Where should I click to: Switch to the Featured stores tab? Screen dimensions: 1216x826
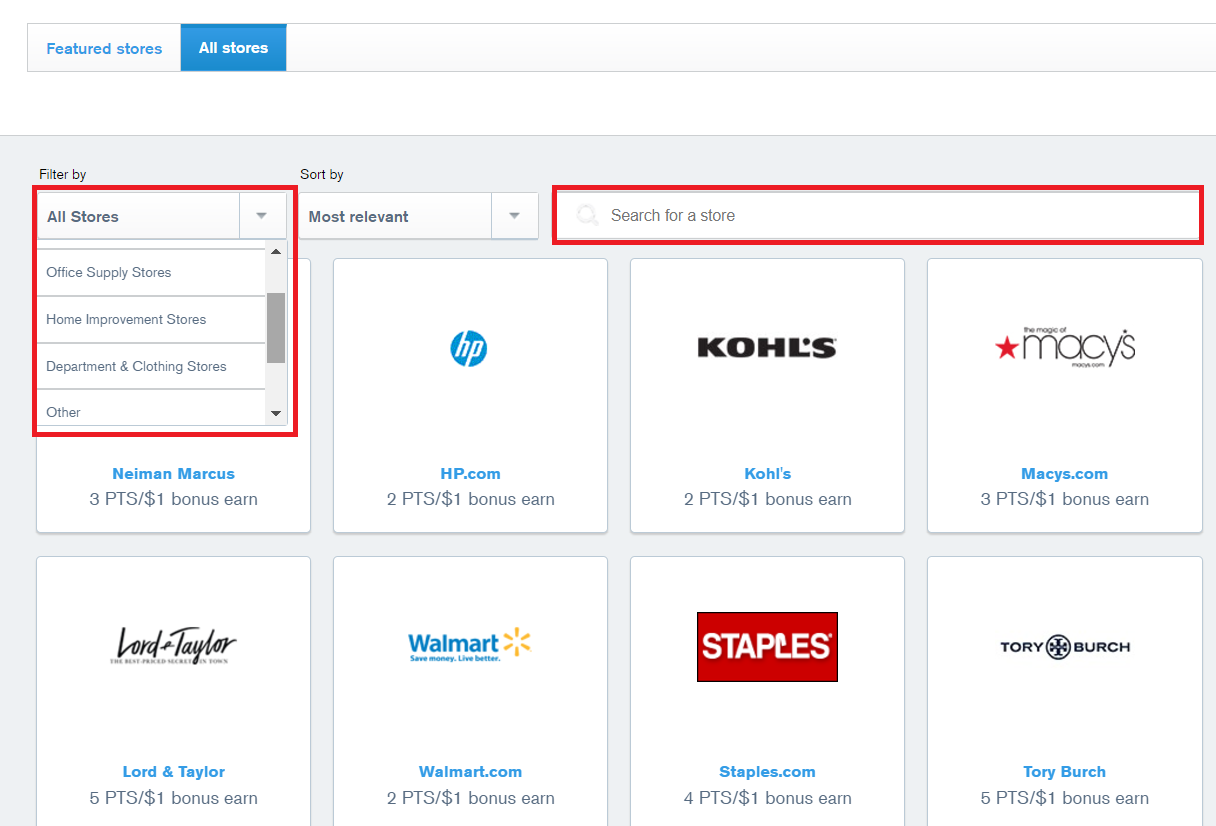point(104,48)
